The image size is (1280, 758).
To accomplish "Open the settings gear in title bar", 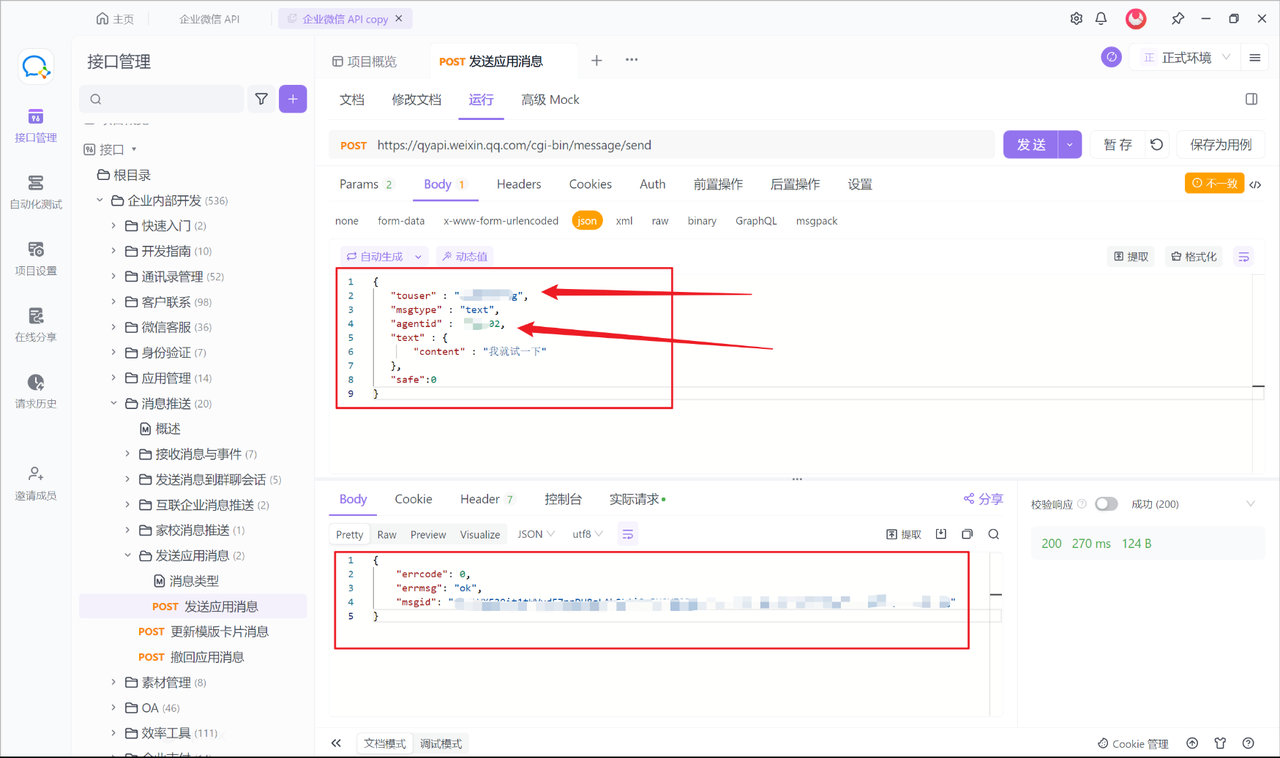I will point(1076,19).
